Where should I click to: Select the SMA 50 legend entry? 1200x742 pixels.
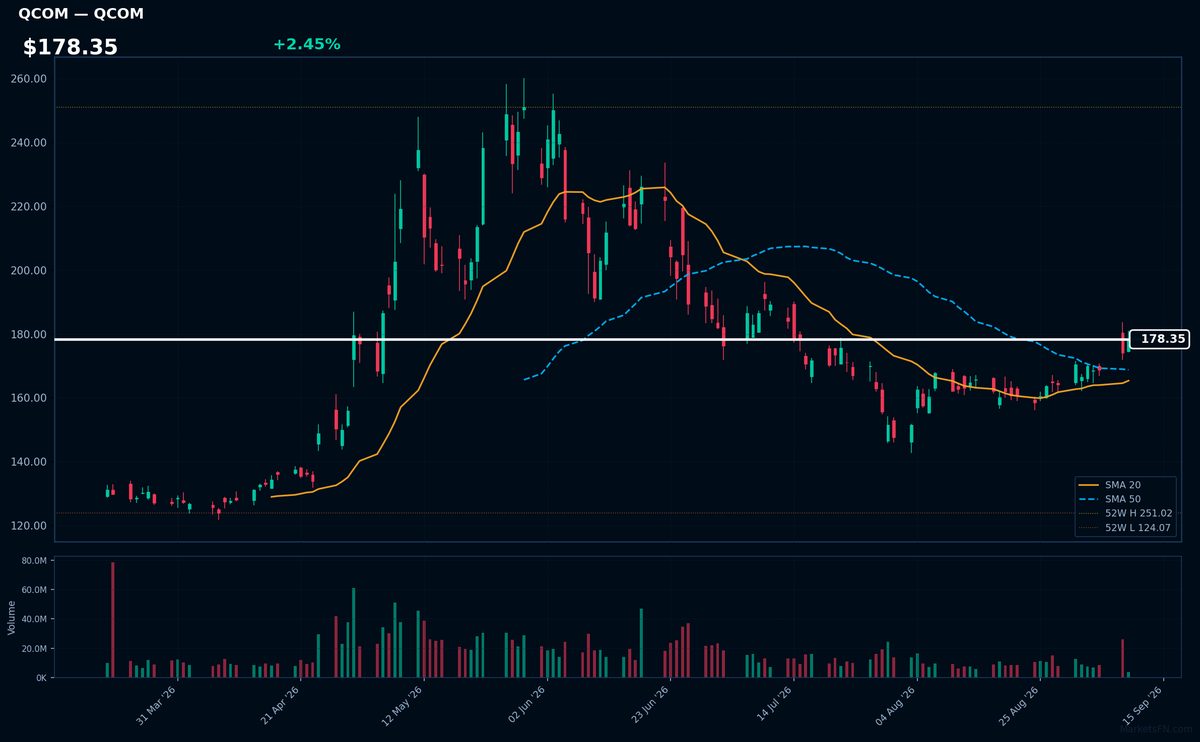(x=1110, y=498)
